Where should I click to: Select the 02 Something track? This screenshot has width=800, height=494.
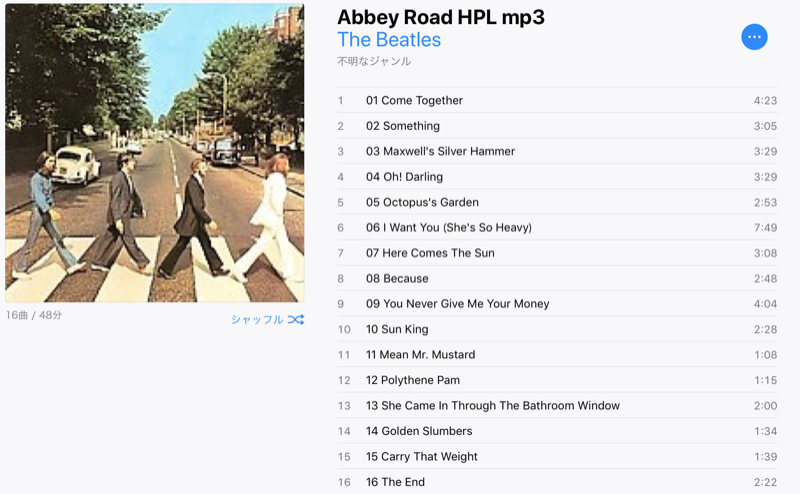557,126
